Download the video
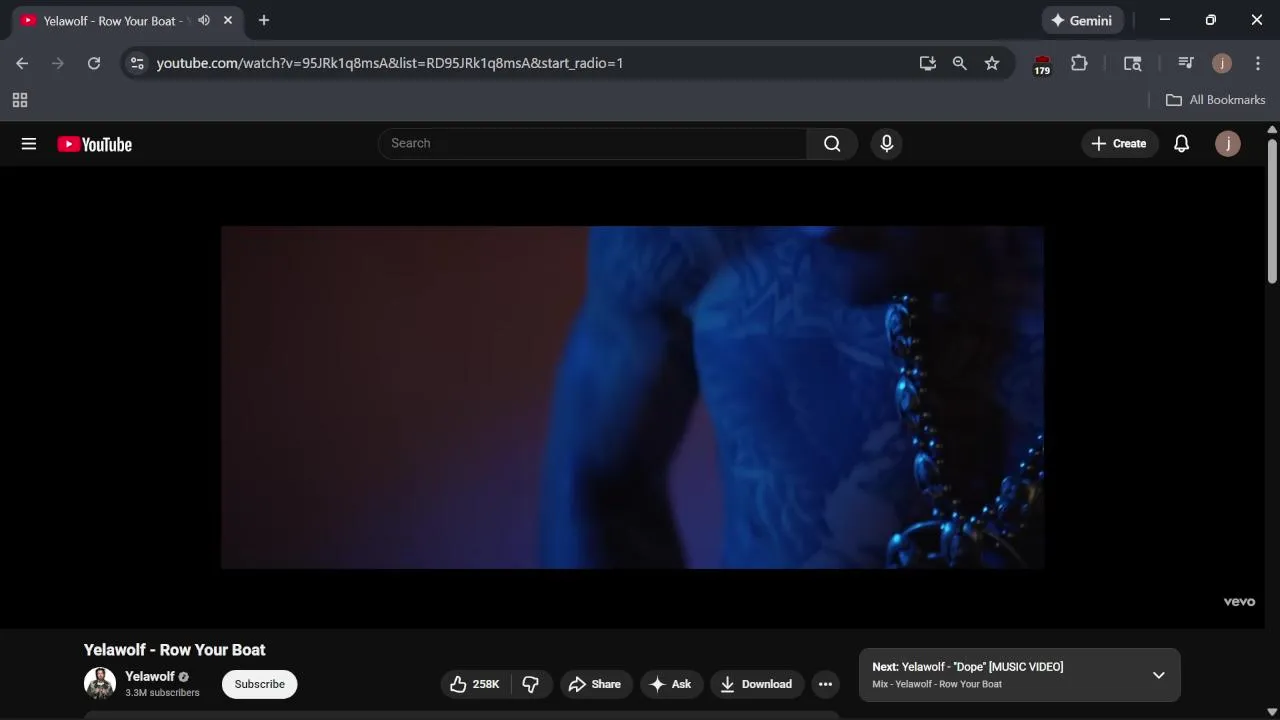 click(x=757, y=684)
